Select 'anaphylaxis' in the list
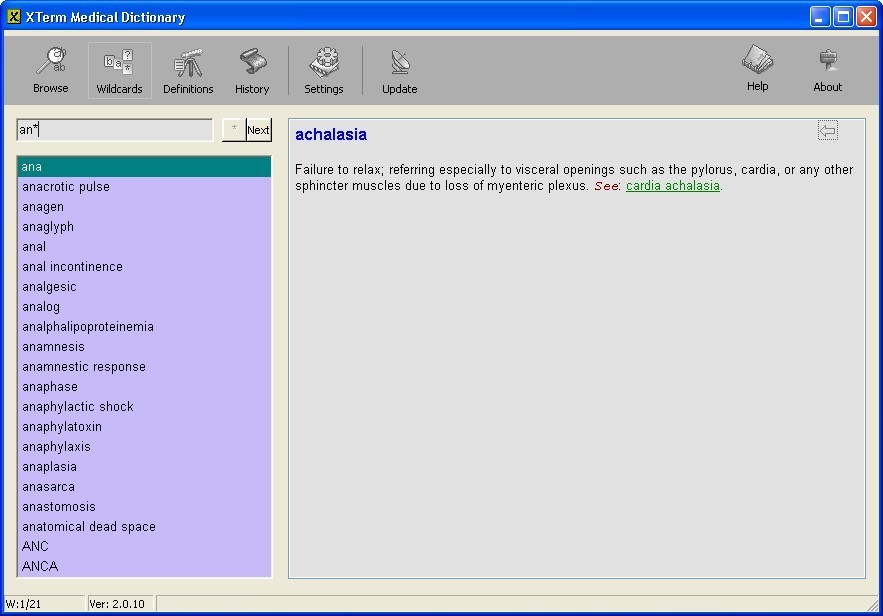Screen dimensions: 883x616 coord(144,447)
